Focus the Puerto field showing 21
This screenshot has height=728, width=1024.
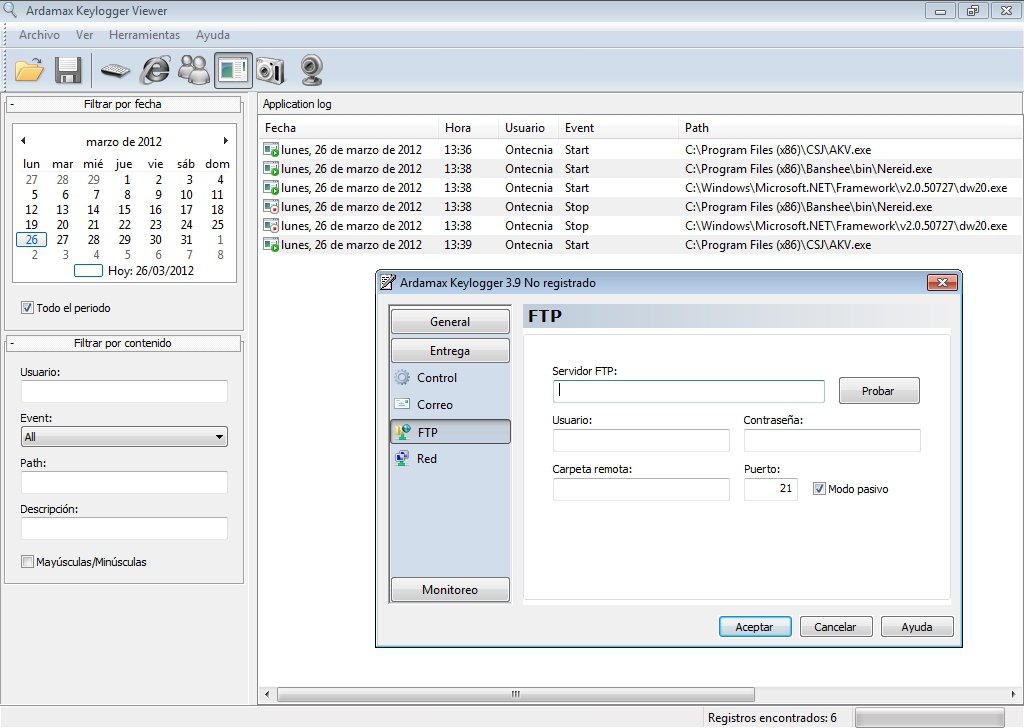(x=771, y=489)
